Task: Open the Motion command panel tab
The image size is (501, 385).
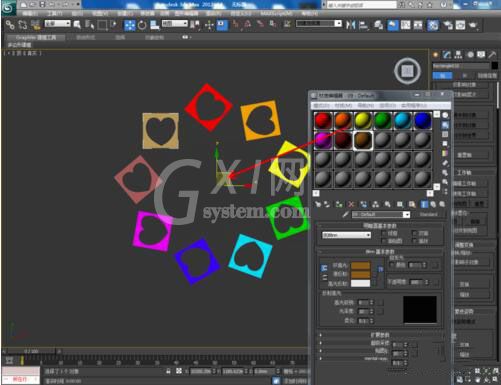Action: tap(470, 55)
